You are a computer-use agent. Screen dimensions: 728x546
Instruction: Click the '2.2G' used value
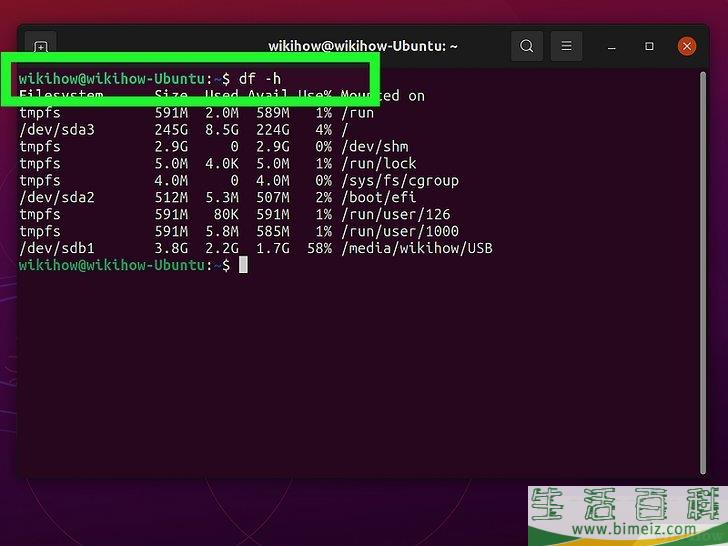point(222,248)
